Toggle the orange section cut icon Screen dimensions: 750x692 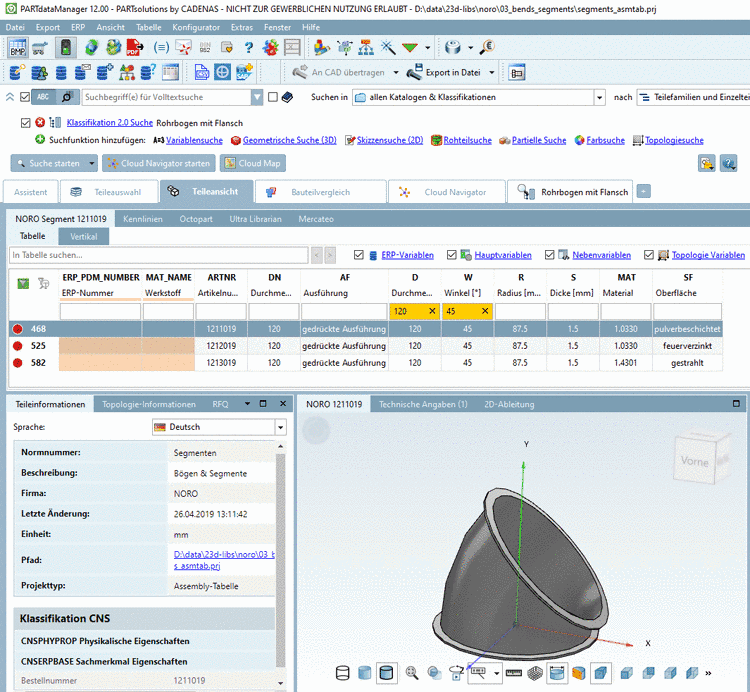(579, 673)
